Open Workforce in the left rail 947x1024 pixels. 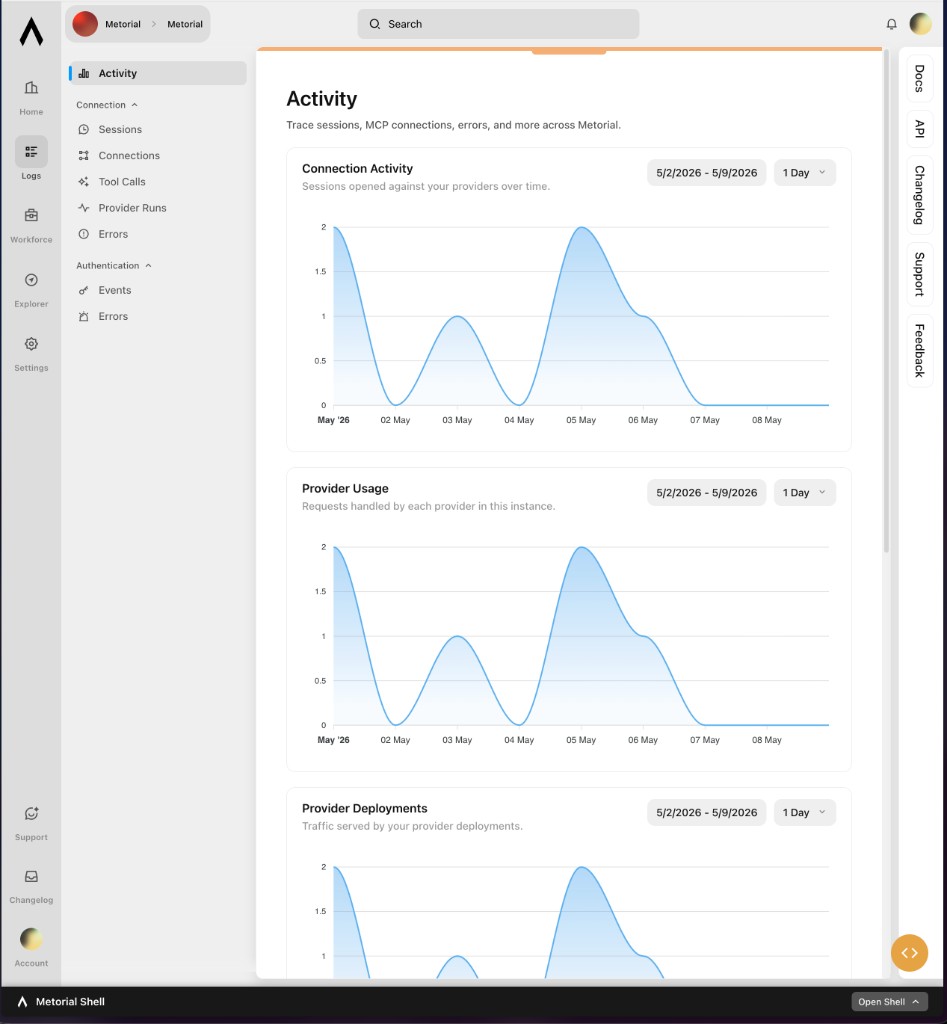point(31,225)
